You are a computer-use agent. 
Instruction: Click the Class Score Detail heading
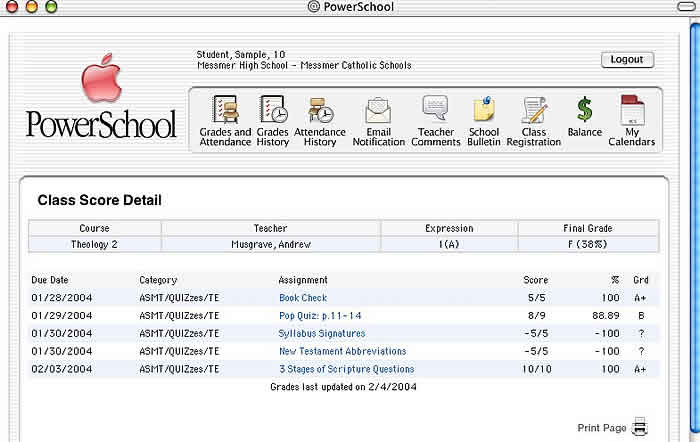pos(99,200)
